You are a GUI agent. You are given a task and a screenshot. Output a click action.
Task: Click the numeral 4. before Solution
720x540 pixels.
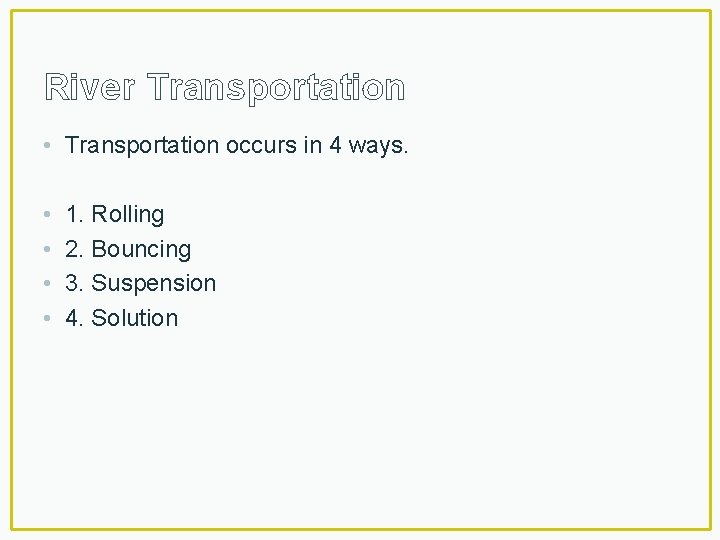74,318
